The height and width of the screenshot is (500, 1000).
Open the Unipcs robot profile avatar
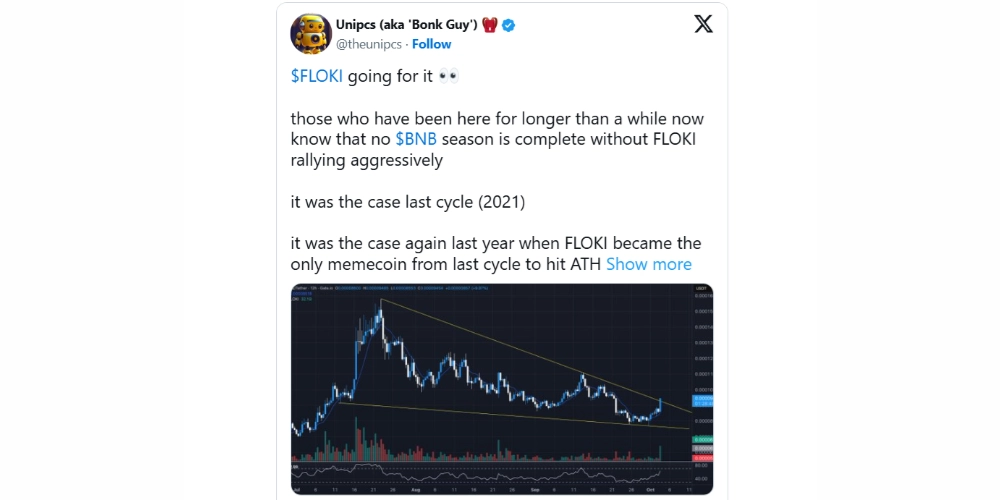[x=311, y=34]
